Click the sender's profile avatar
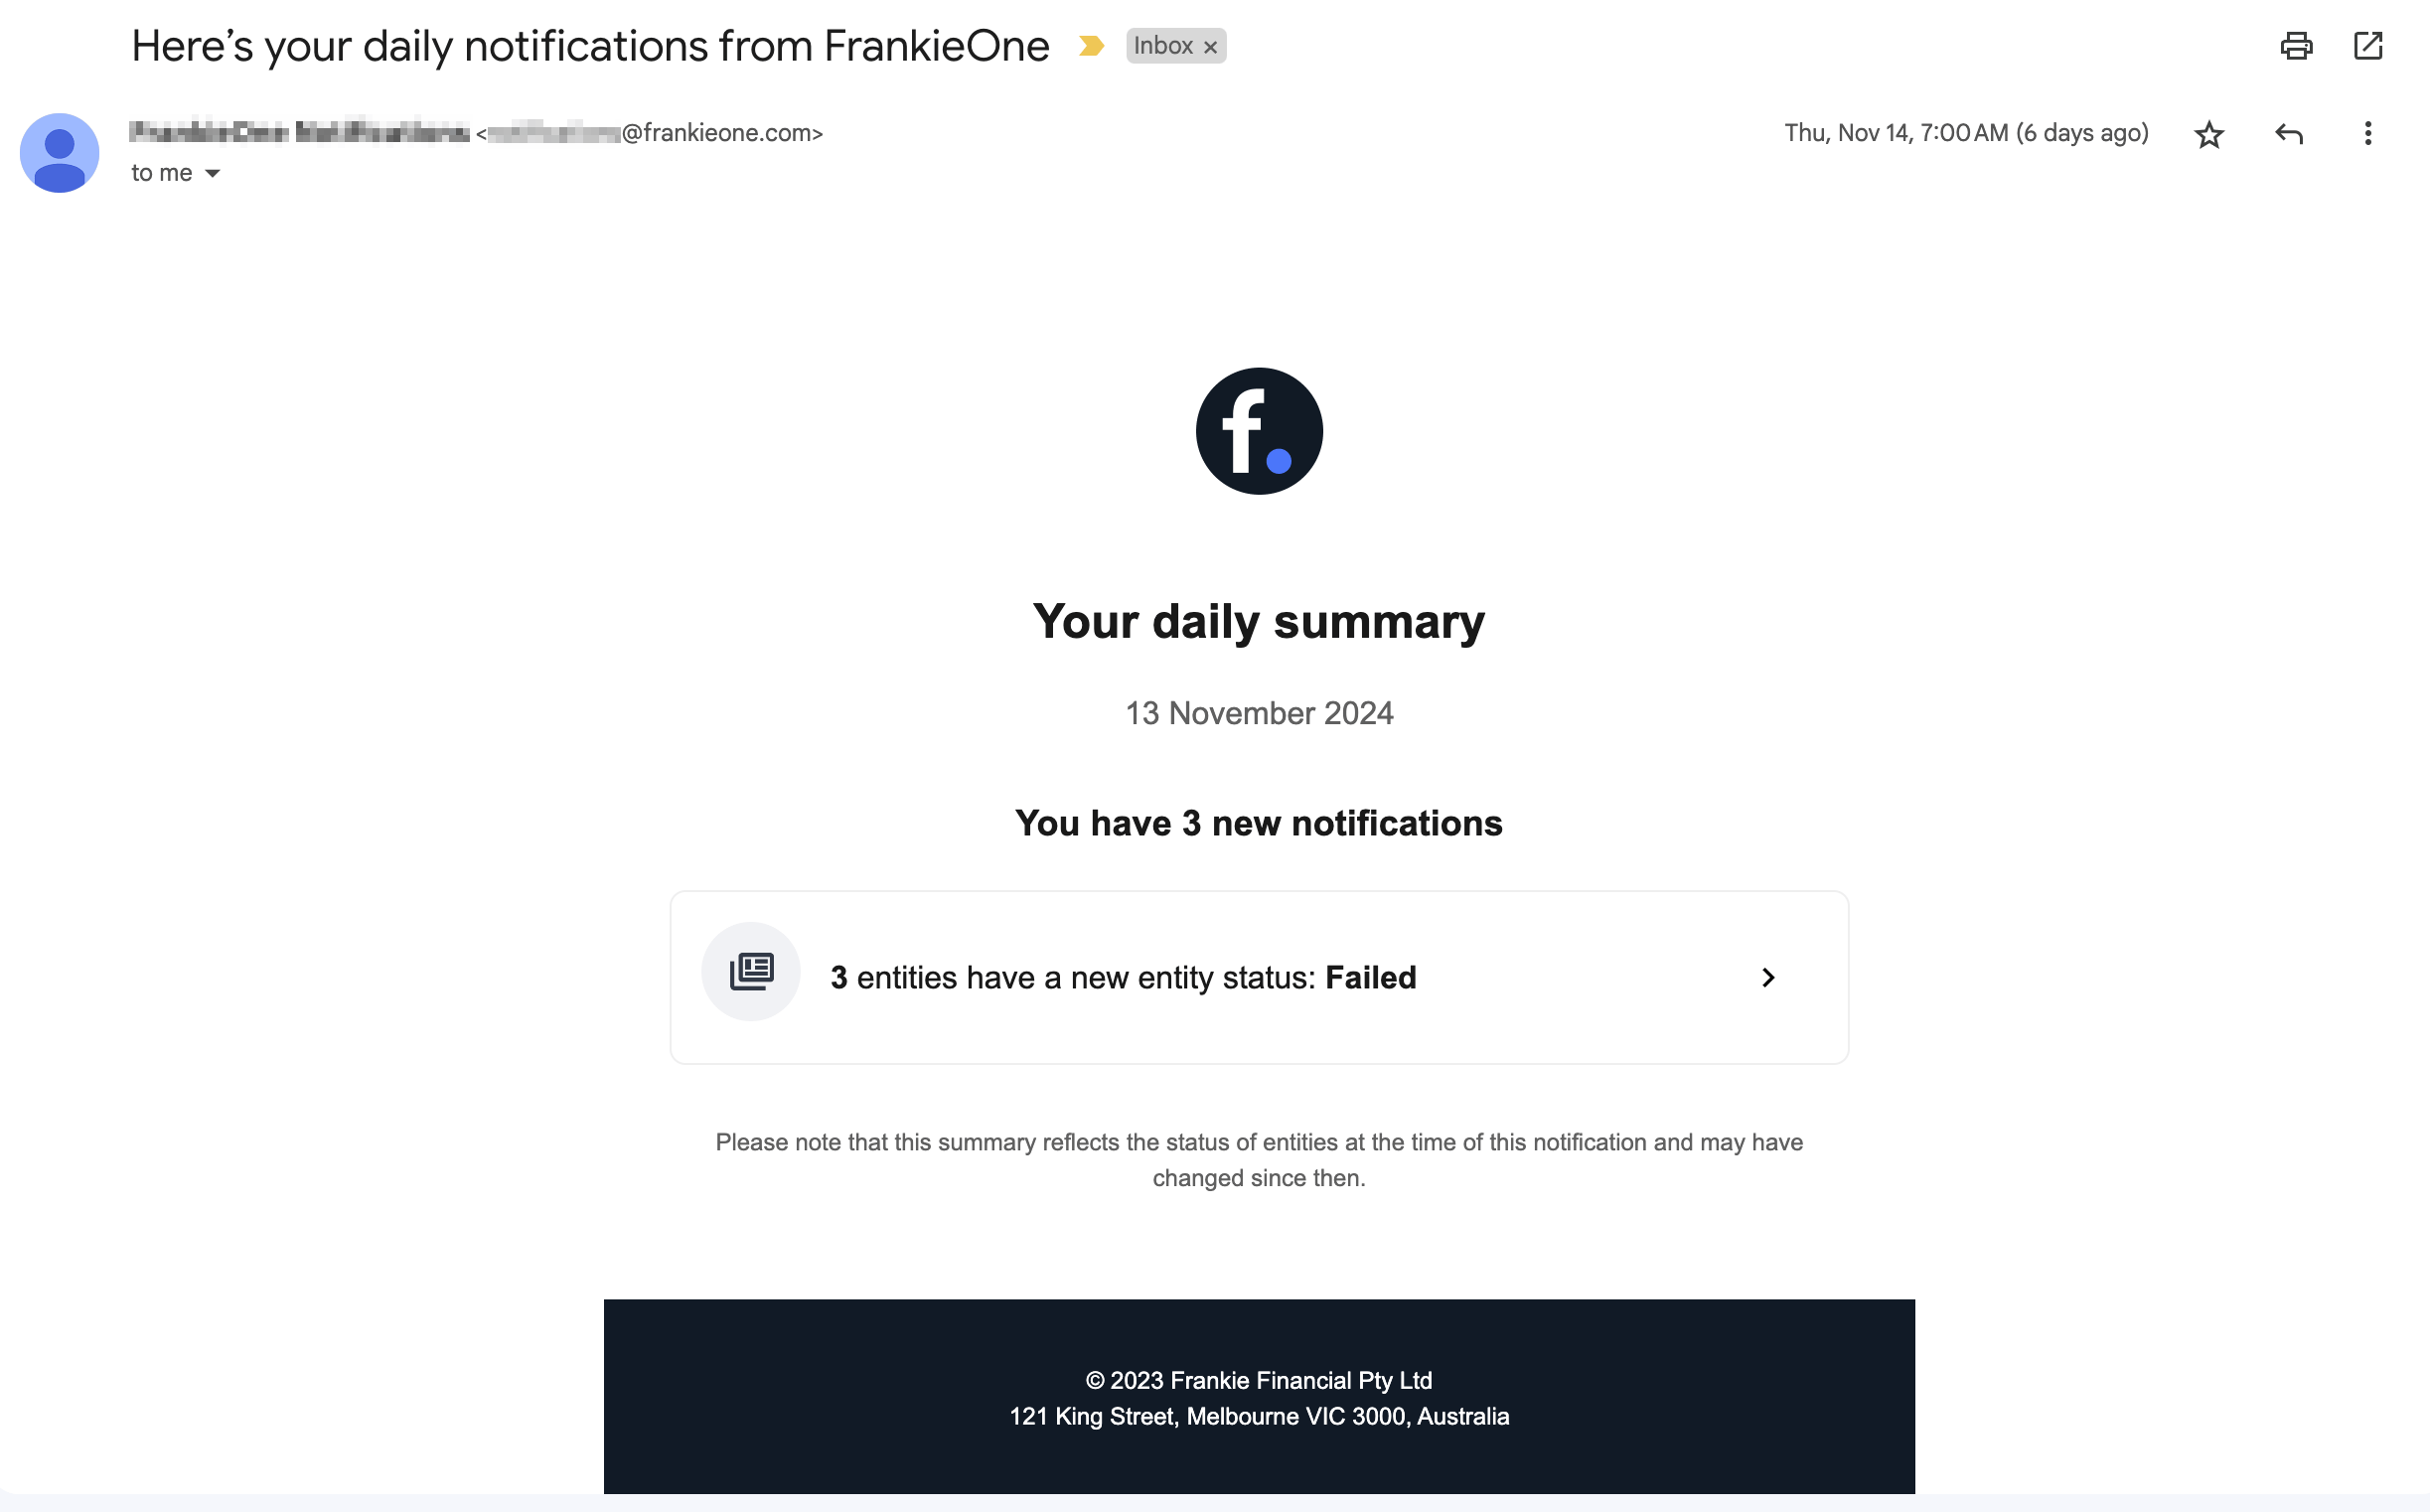The height and width of the screenshot is (1512, 2430). coord(59,153)
